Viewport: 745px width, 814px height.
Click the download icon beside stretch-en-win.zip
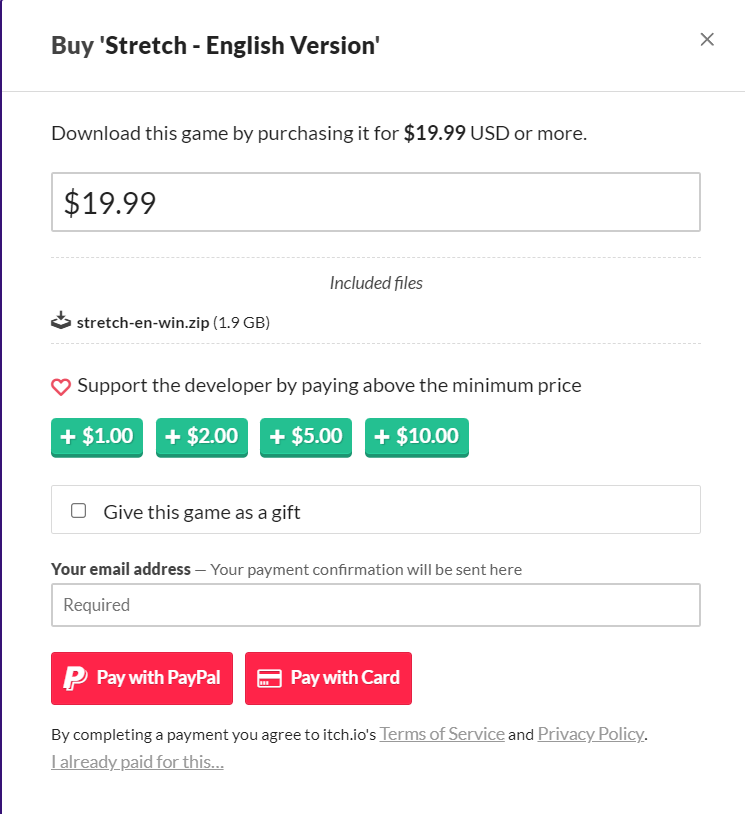61,321
